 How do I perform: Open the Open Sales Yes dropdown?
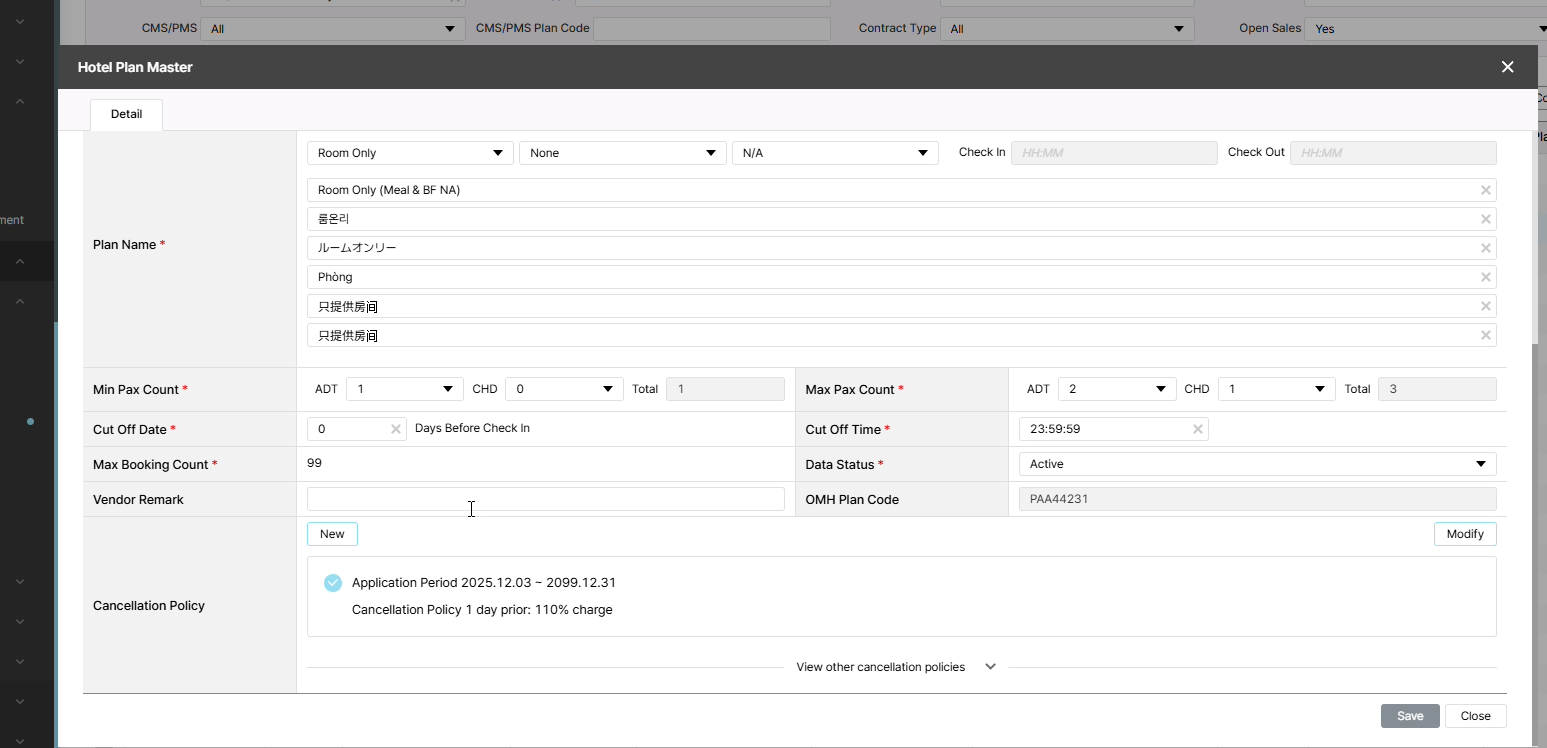click(1425, 29)
